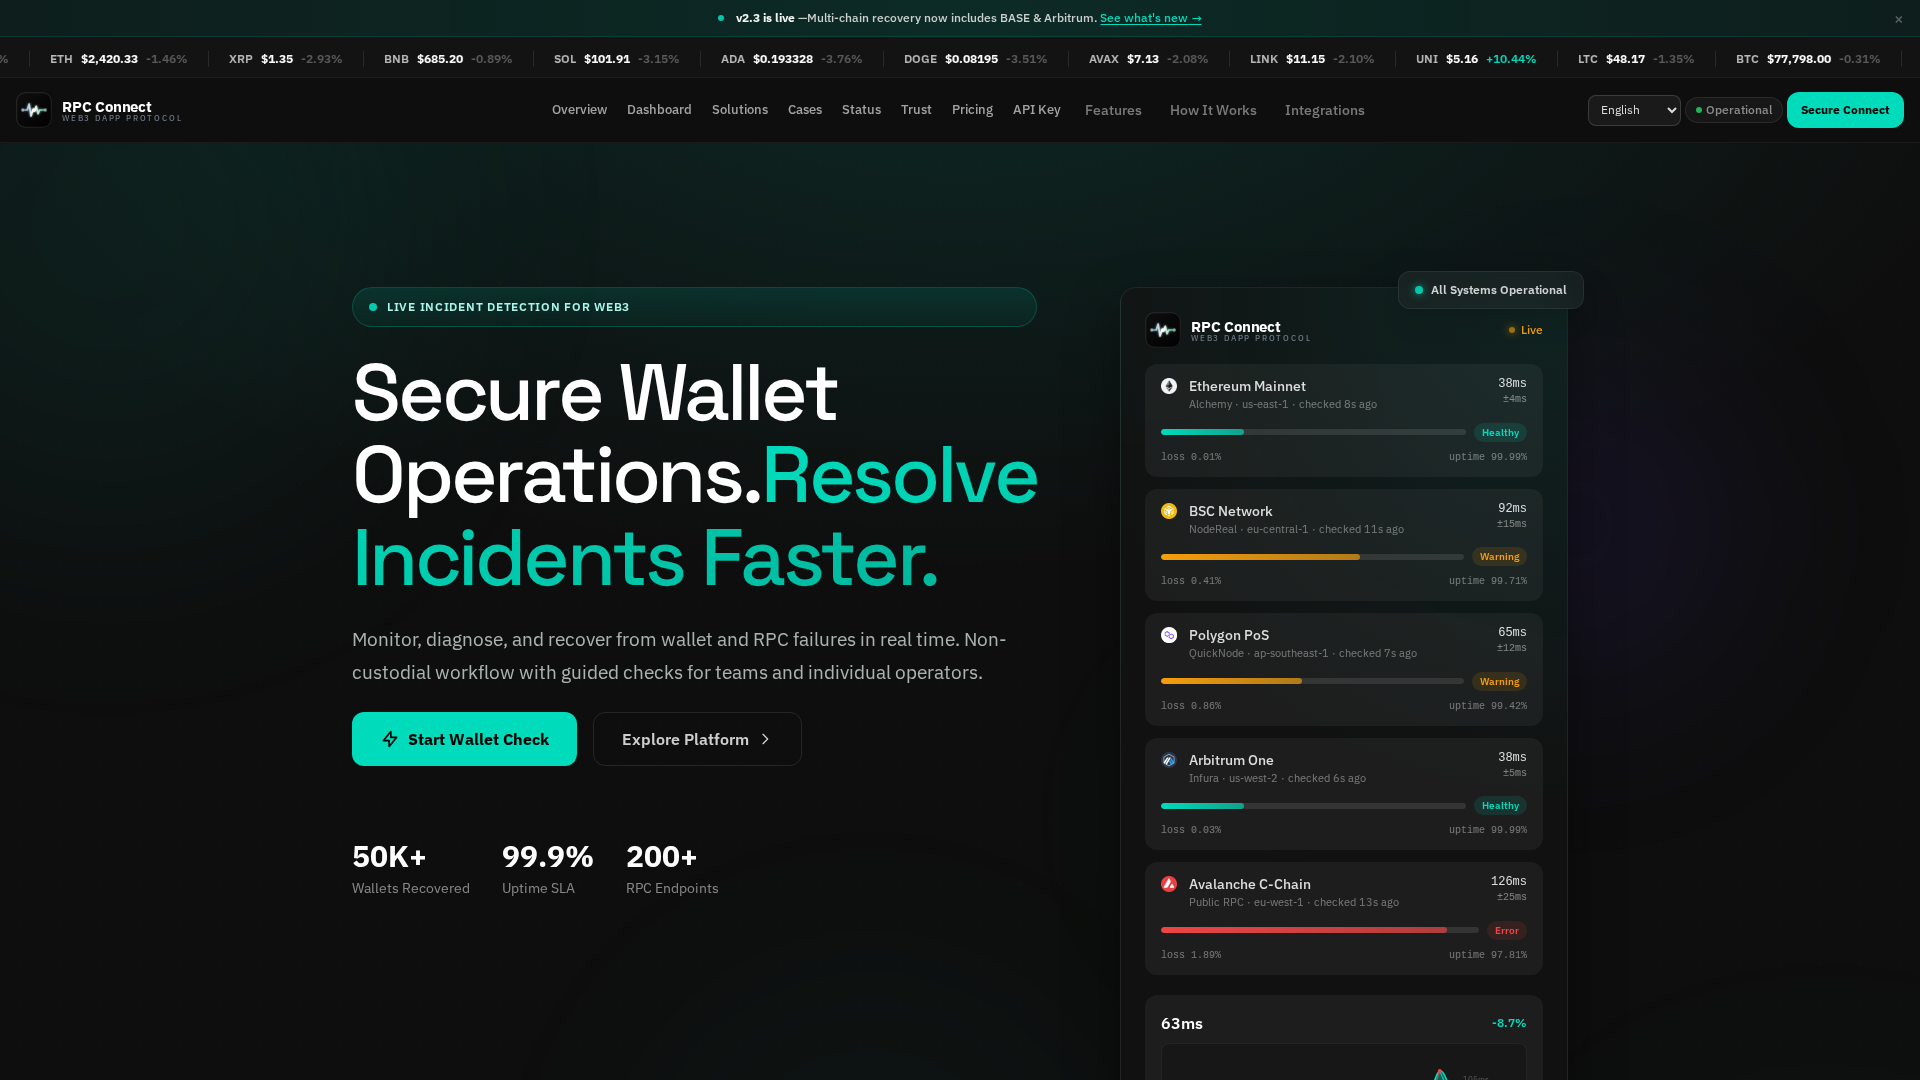Screen dimensions: 1920x1080
Task: Click lightning bolt icon on Start Wallet Check
Action: tap(390, 739)
